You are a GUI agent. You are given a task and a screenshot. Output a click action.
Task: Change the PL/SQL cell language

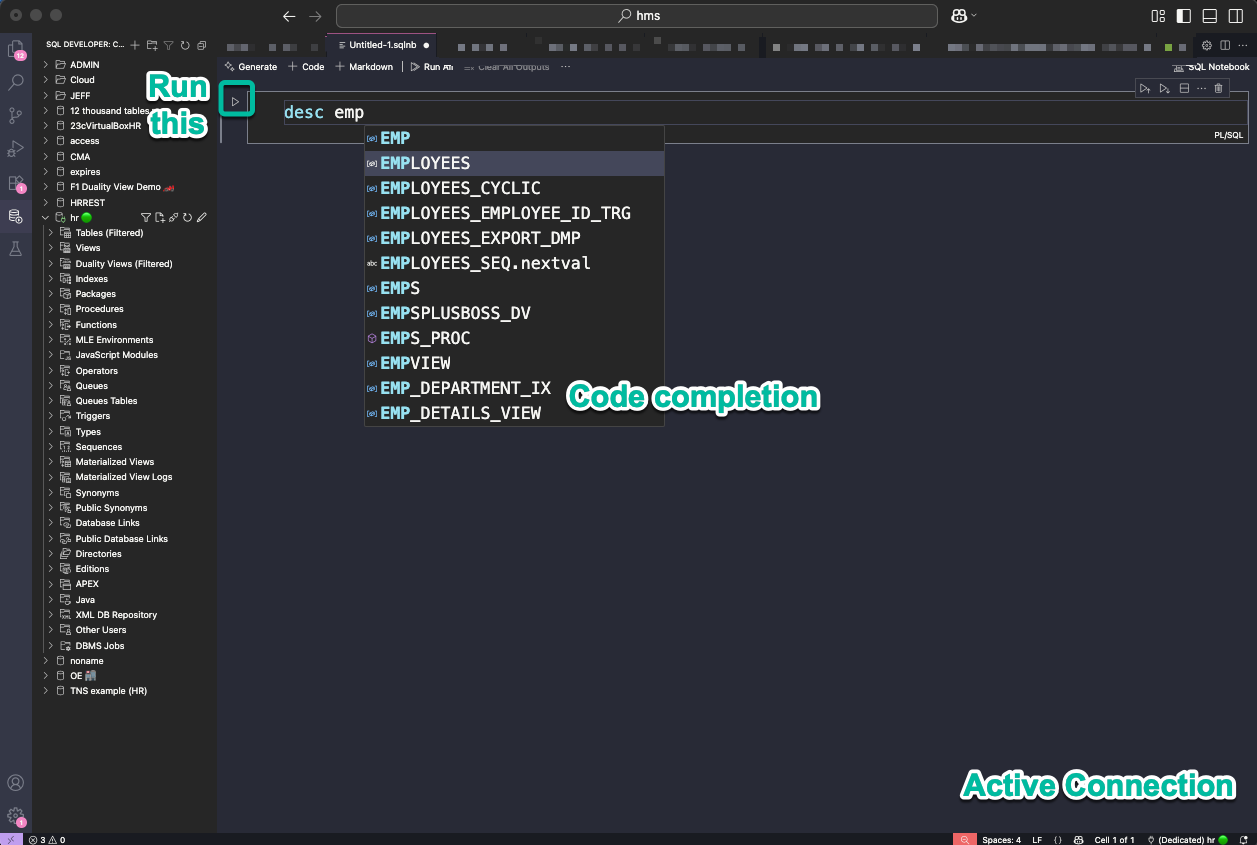coord(1228,134)
